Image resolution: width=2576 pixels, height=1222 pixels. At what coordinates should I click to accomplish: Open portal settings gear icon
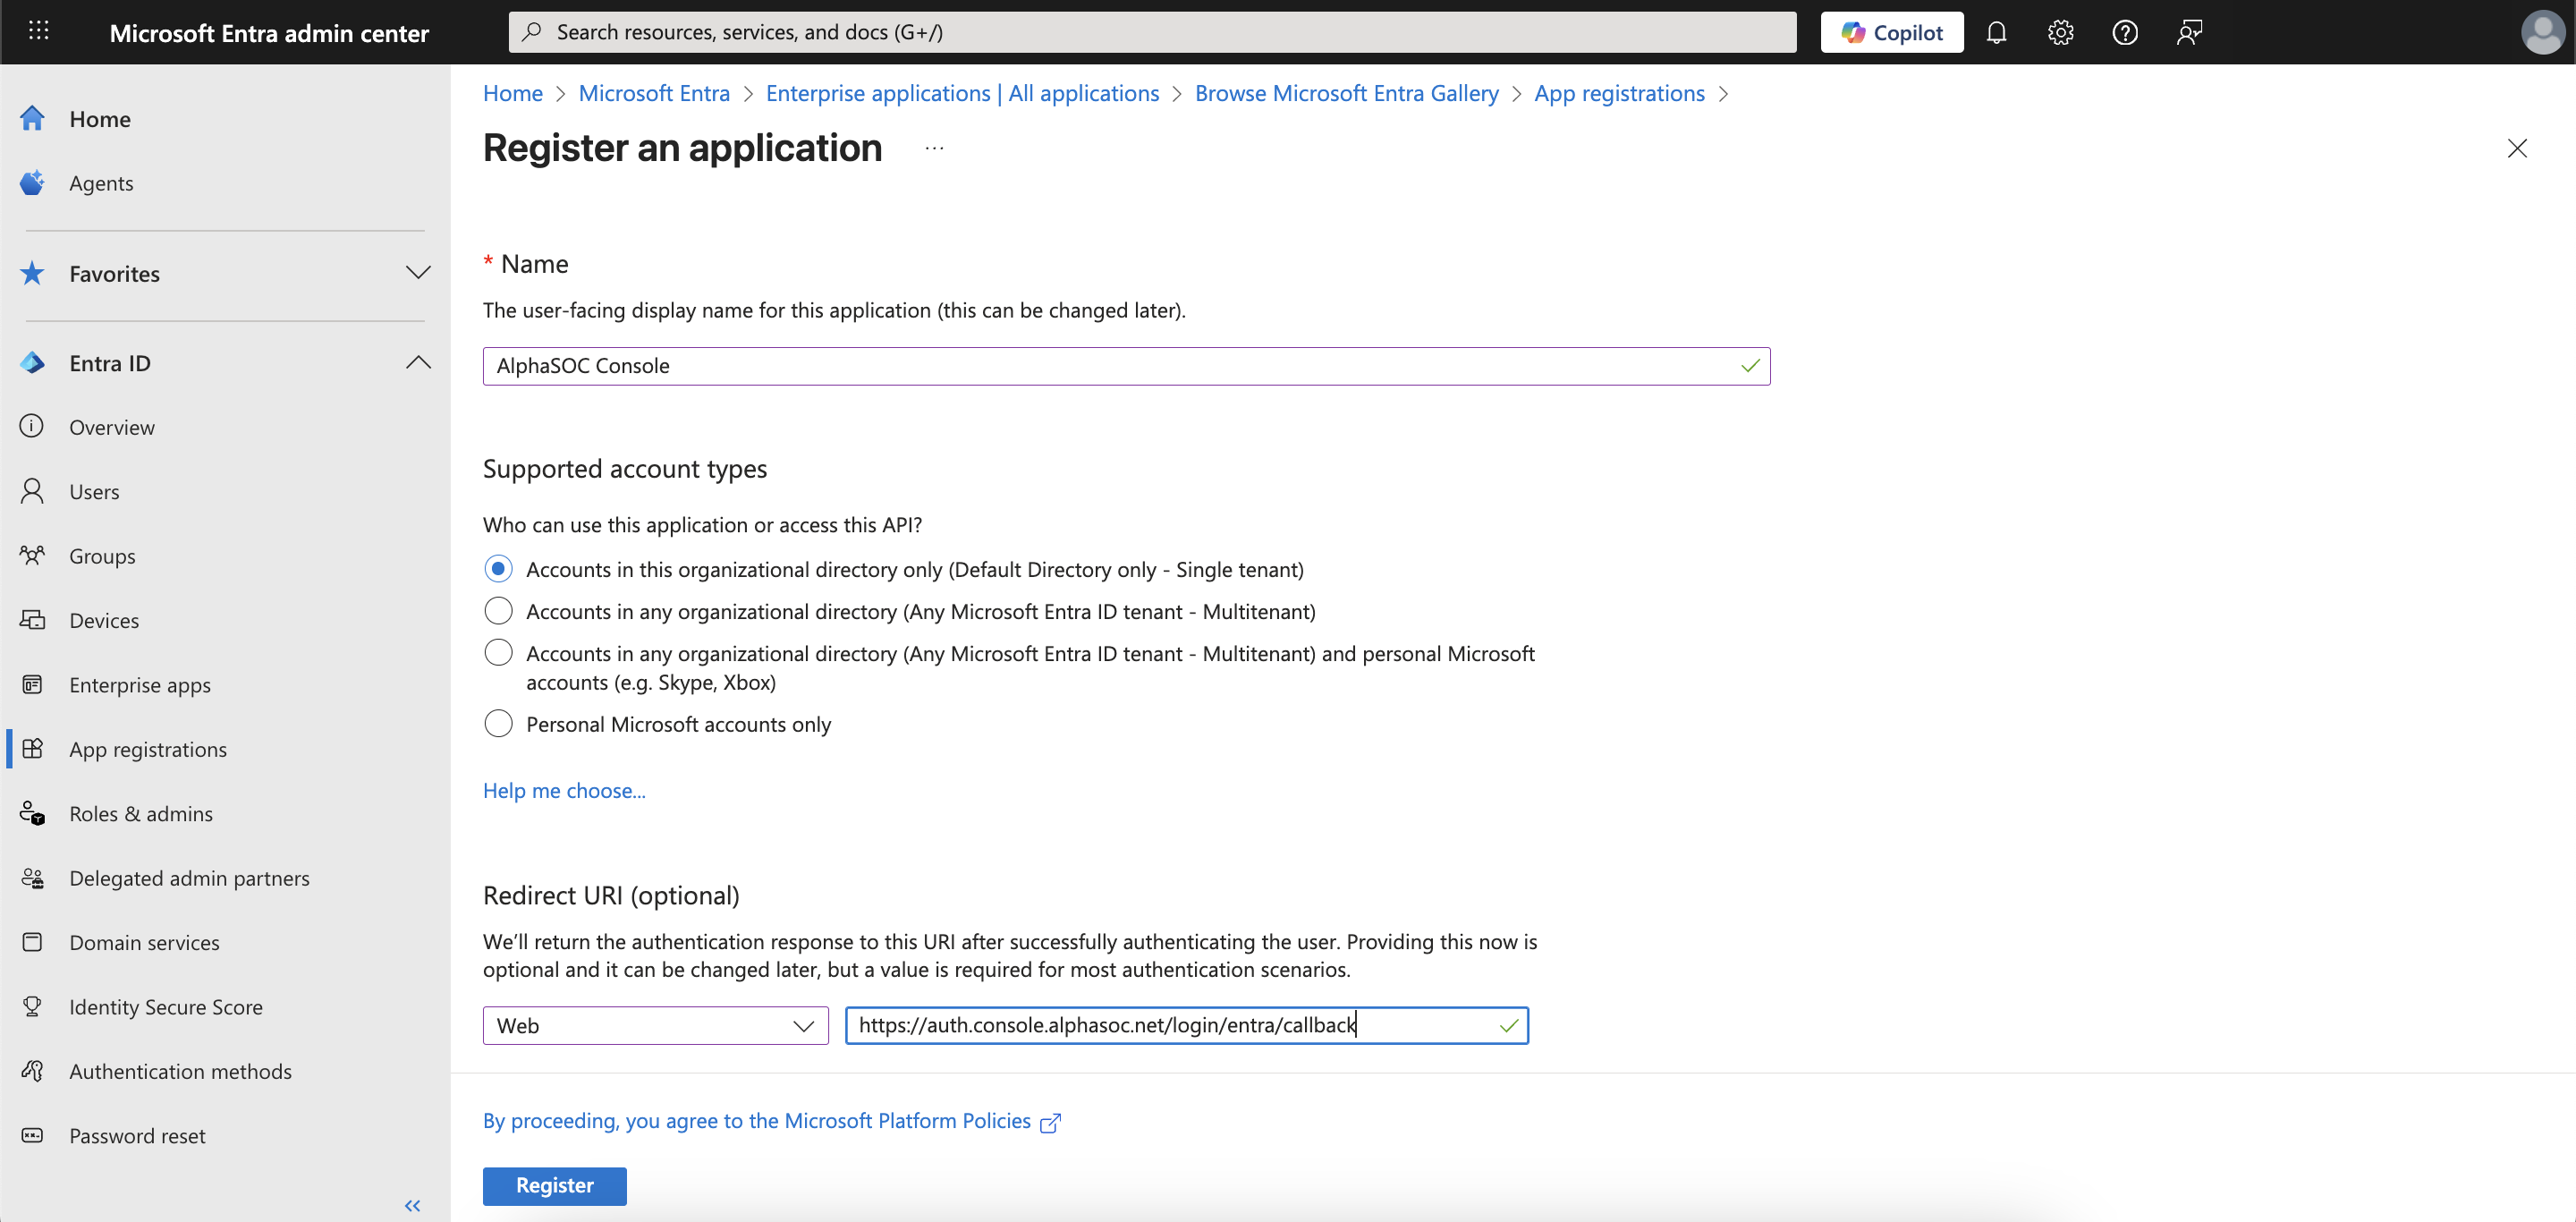click(x=2060, y=32)
